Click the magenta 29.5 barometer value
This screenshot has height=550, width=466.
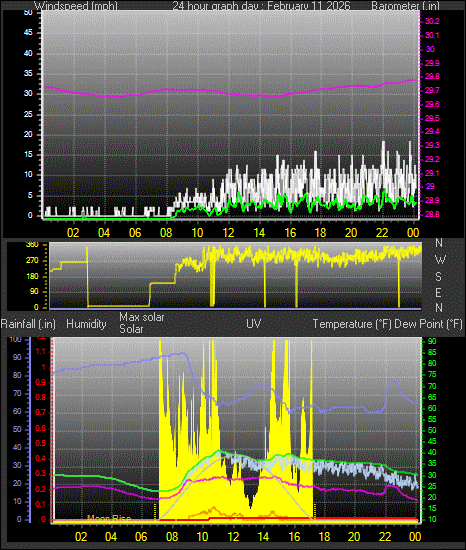432,118
